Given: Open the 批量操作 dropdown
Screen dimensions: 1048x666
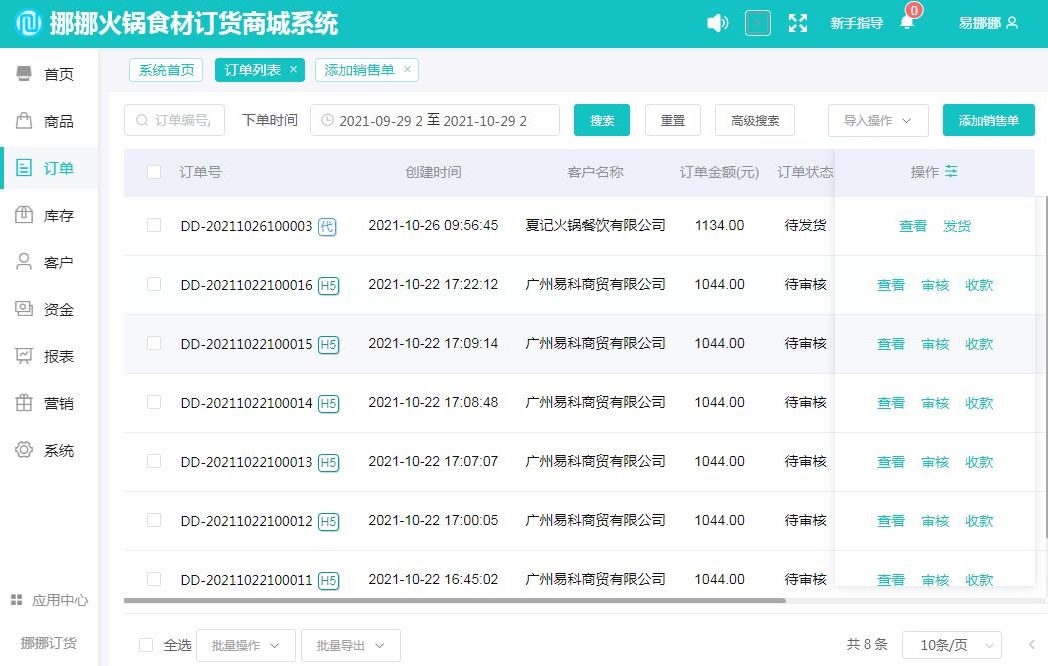Looking at the screenshot, I should tap(245, 645).
